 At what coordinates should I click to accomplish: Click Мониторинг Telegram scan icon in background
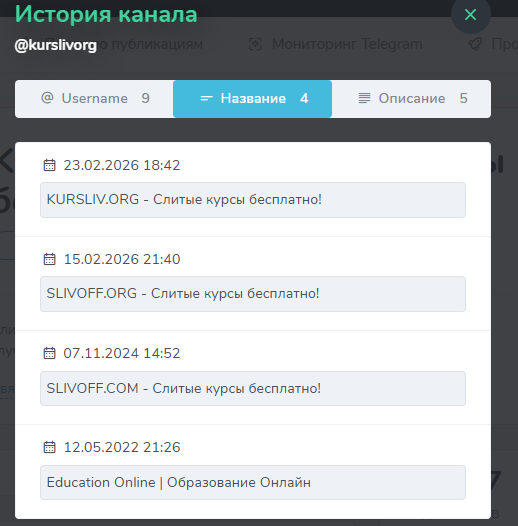pos(255,44)
